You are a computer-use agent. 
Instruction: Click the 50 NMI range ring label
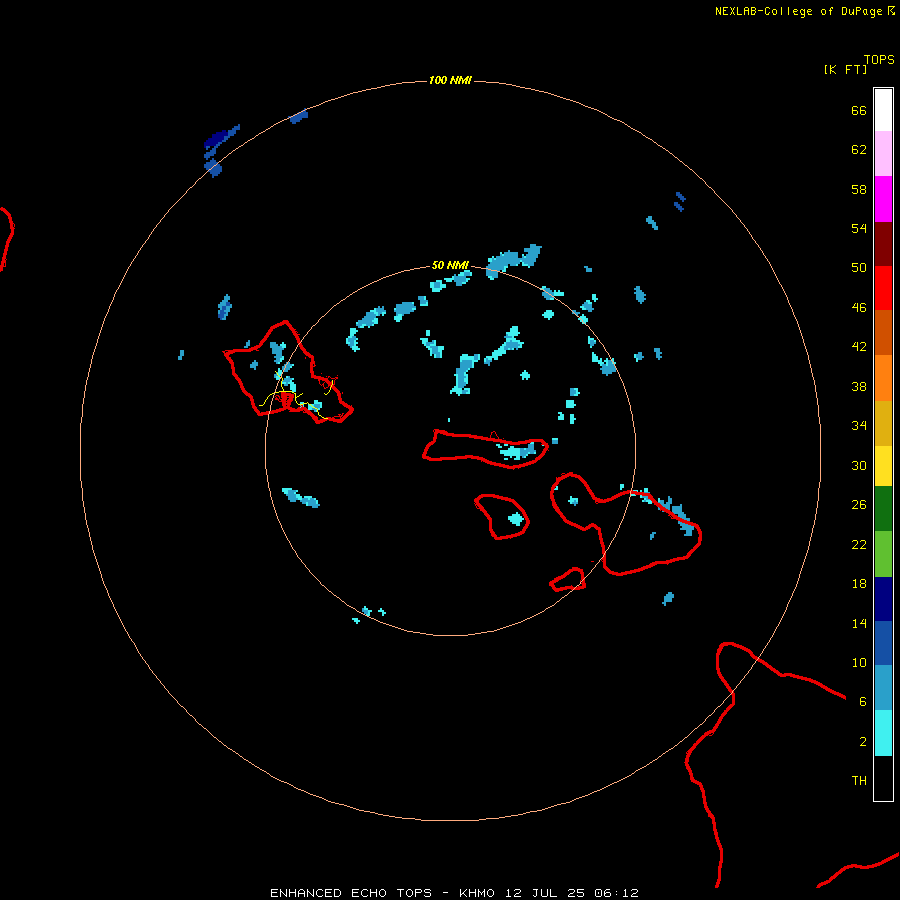click(450, 265)
